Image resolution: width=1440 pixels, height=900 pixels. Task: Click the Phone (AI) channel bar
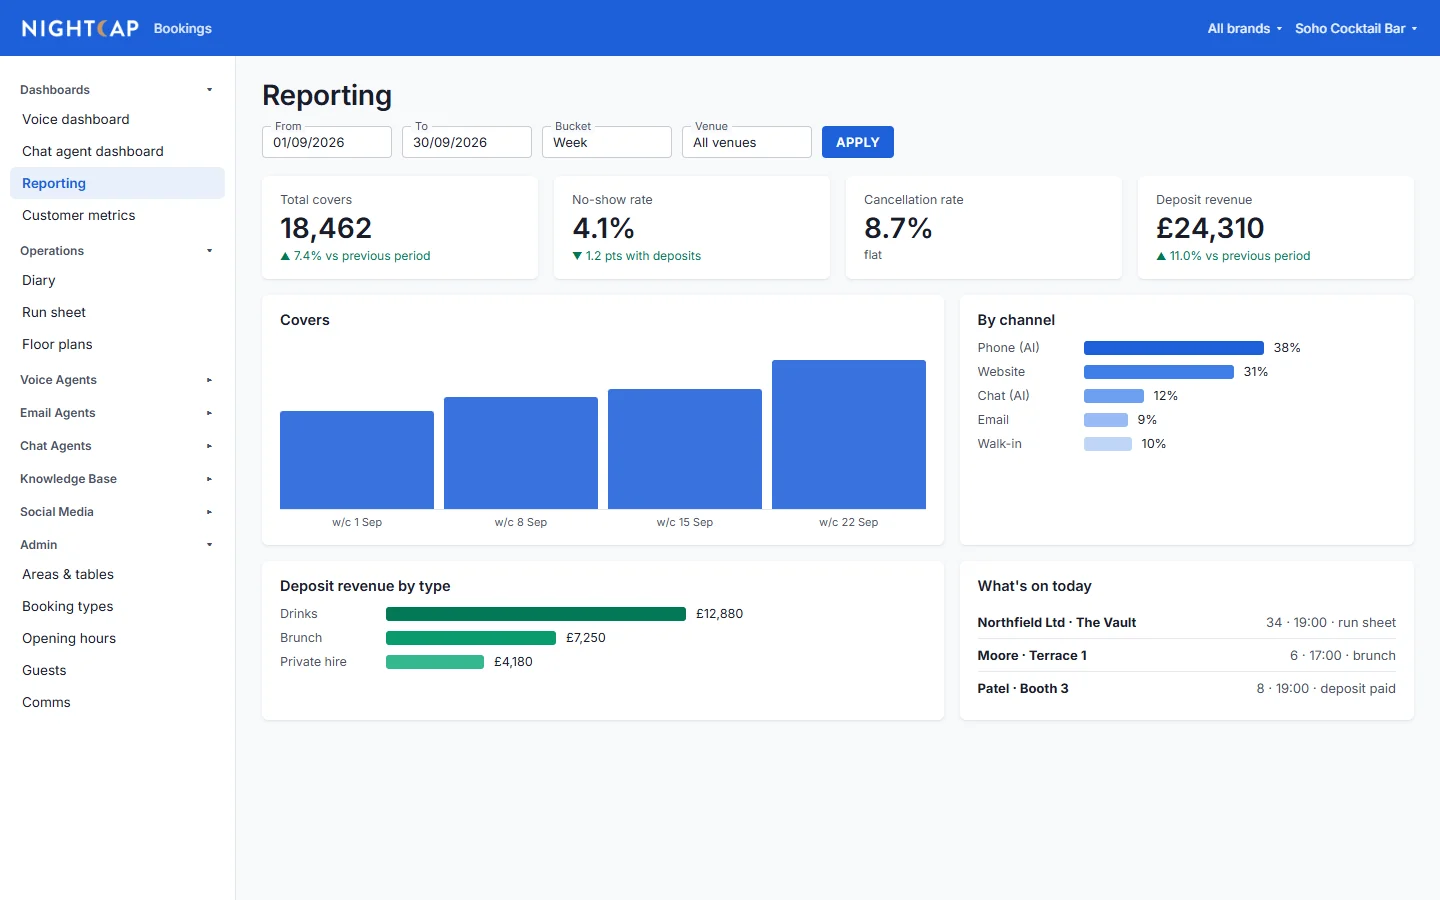[1174, 348]
